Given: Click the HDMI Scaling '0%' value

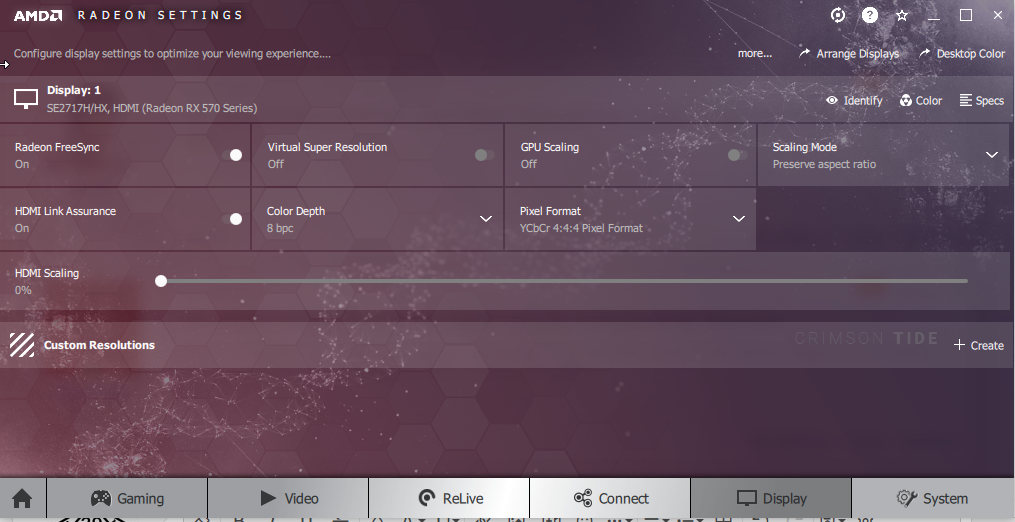Looking at the screenshot, I should point(23,290).
